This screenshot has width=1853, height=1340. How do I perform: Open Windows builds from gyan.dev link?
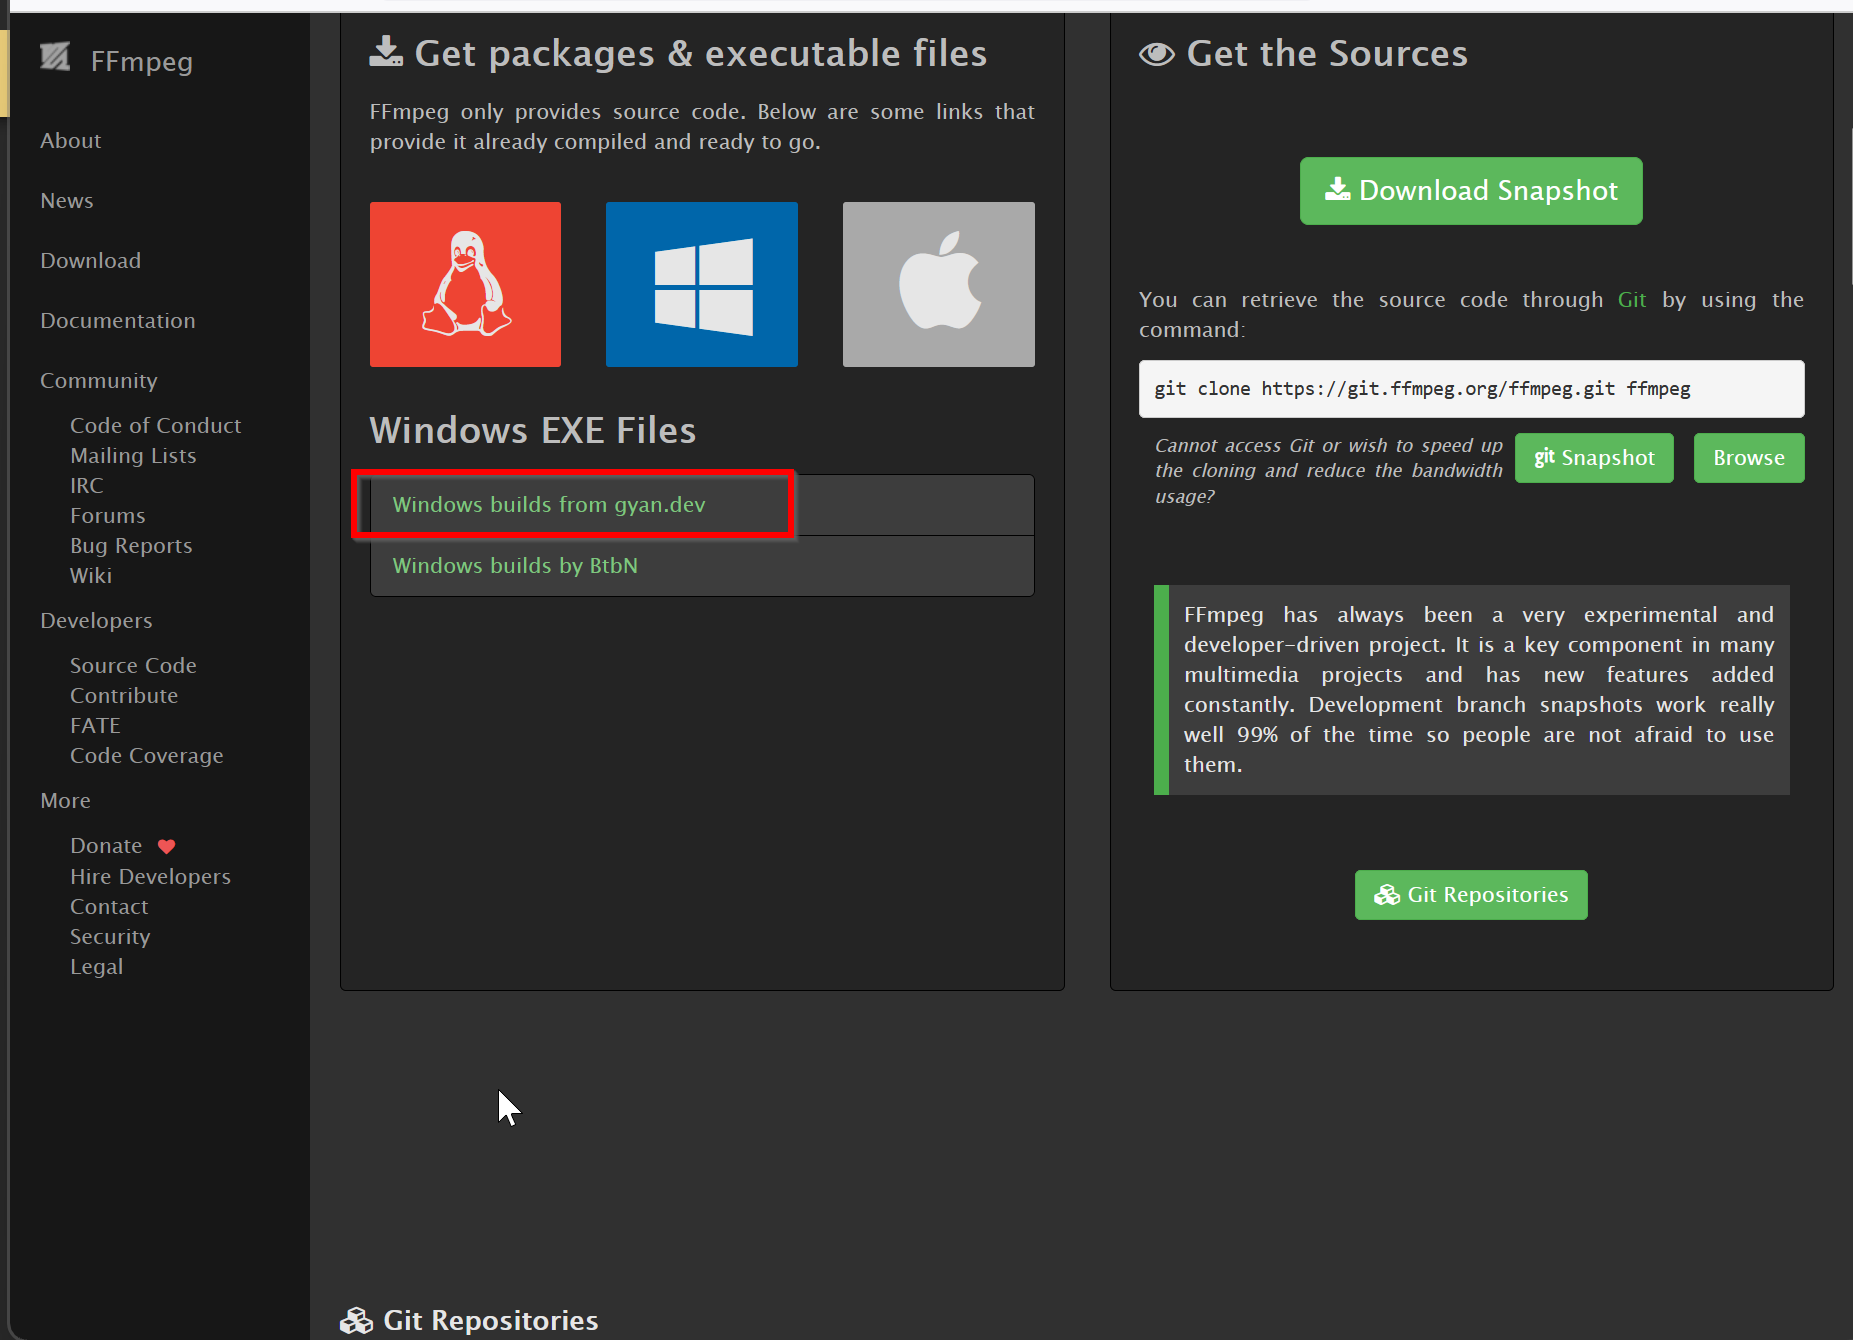tap(549, 504)
